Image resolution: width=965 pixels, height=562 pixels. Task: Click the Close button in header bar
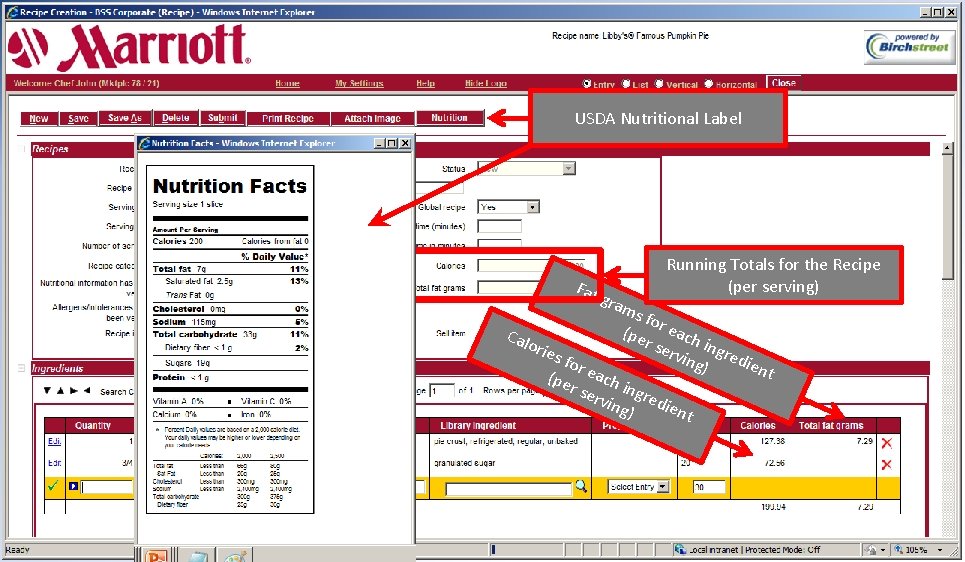coord(783,83)
